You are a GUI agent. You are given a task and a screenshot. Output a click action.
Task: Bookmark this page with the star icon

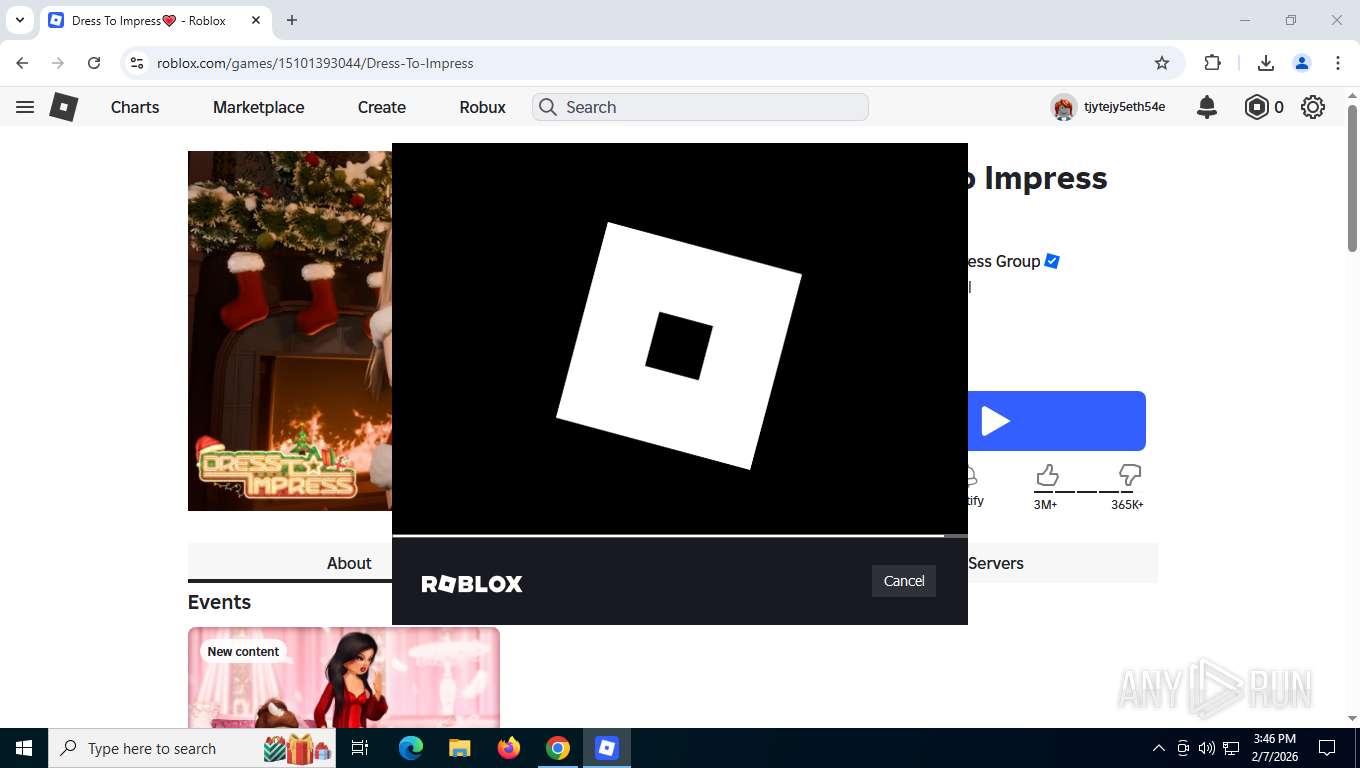[x=1162, y=63]
